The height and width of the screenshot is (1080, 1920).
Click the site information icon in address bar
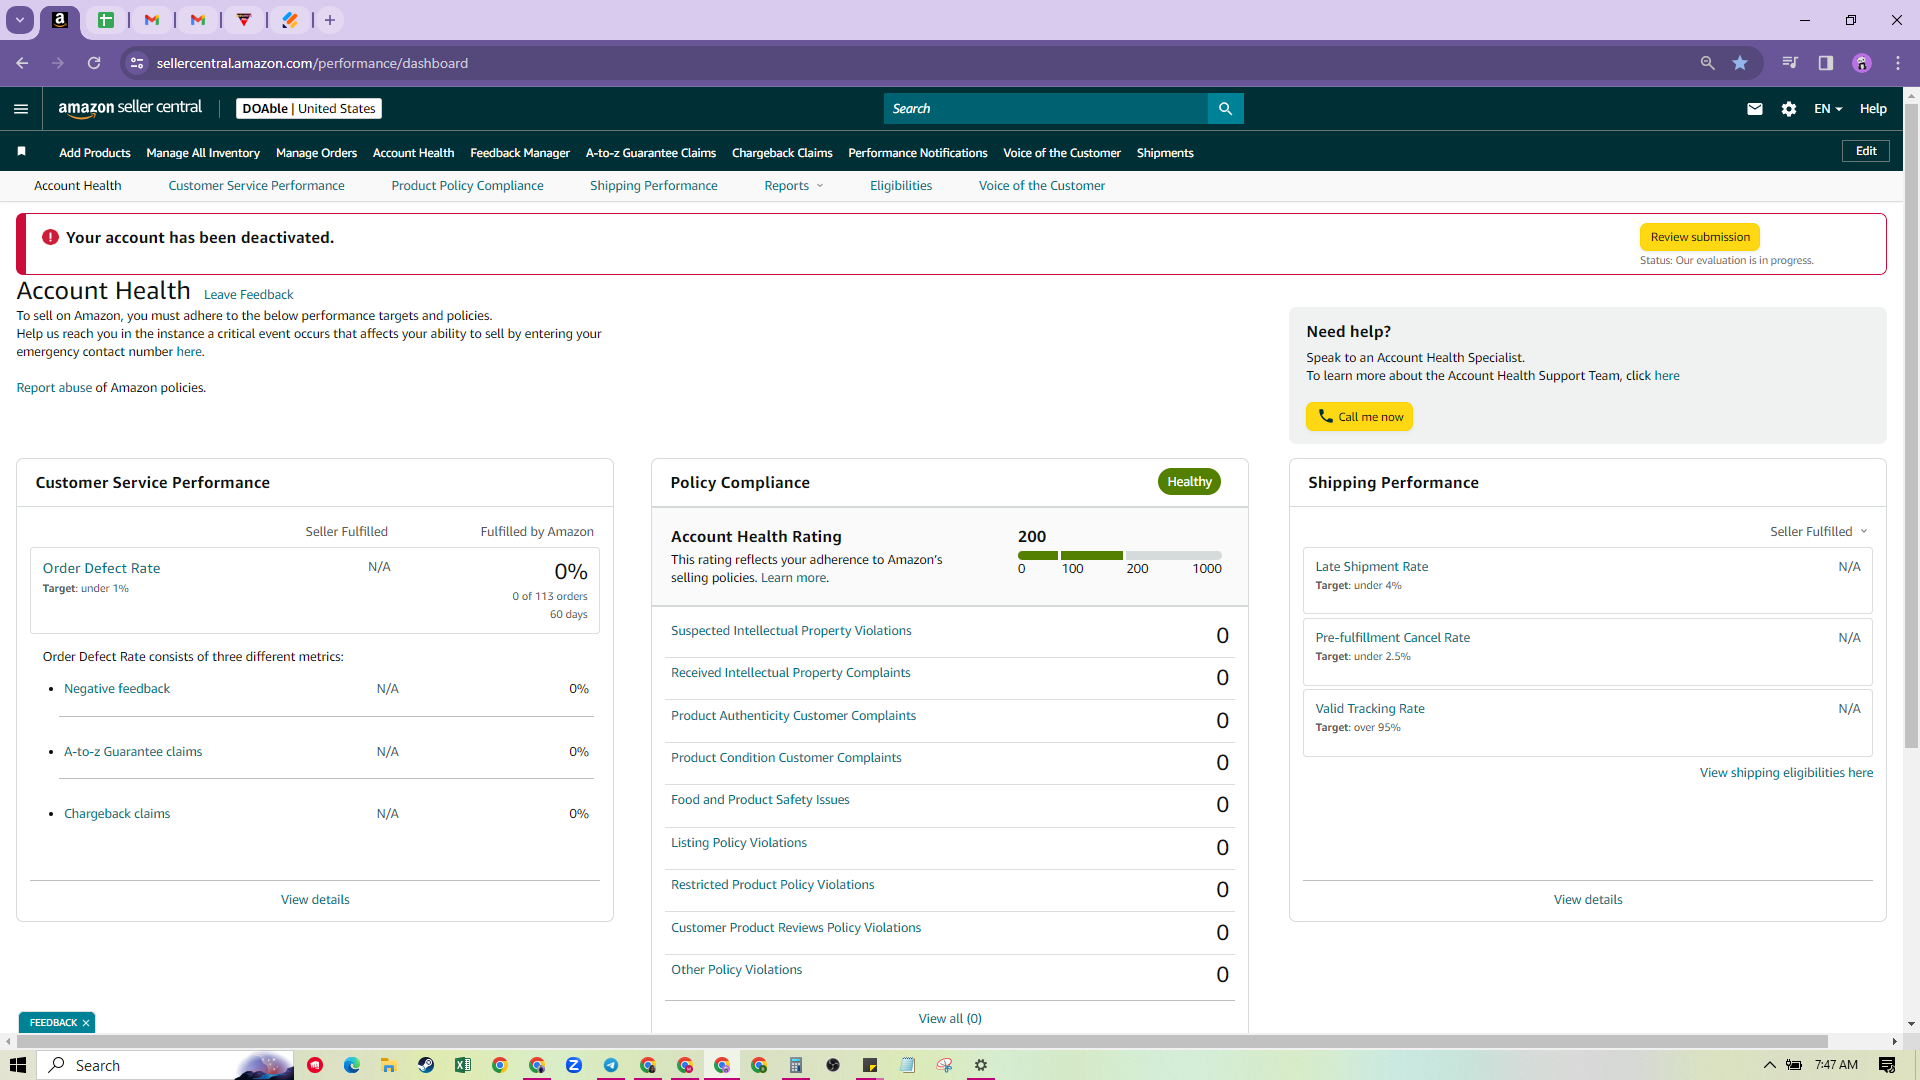[137, 63]
